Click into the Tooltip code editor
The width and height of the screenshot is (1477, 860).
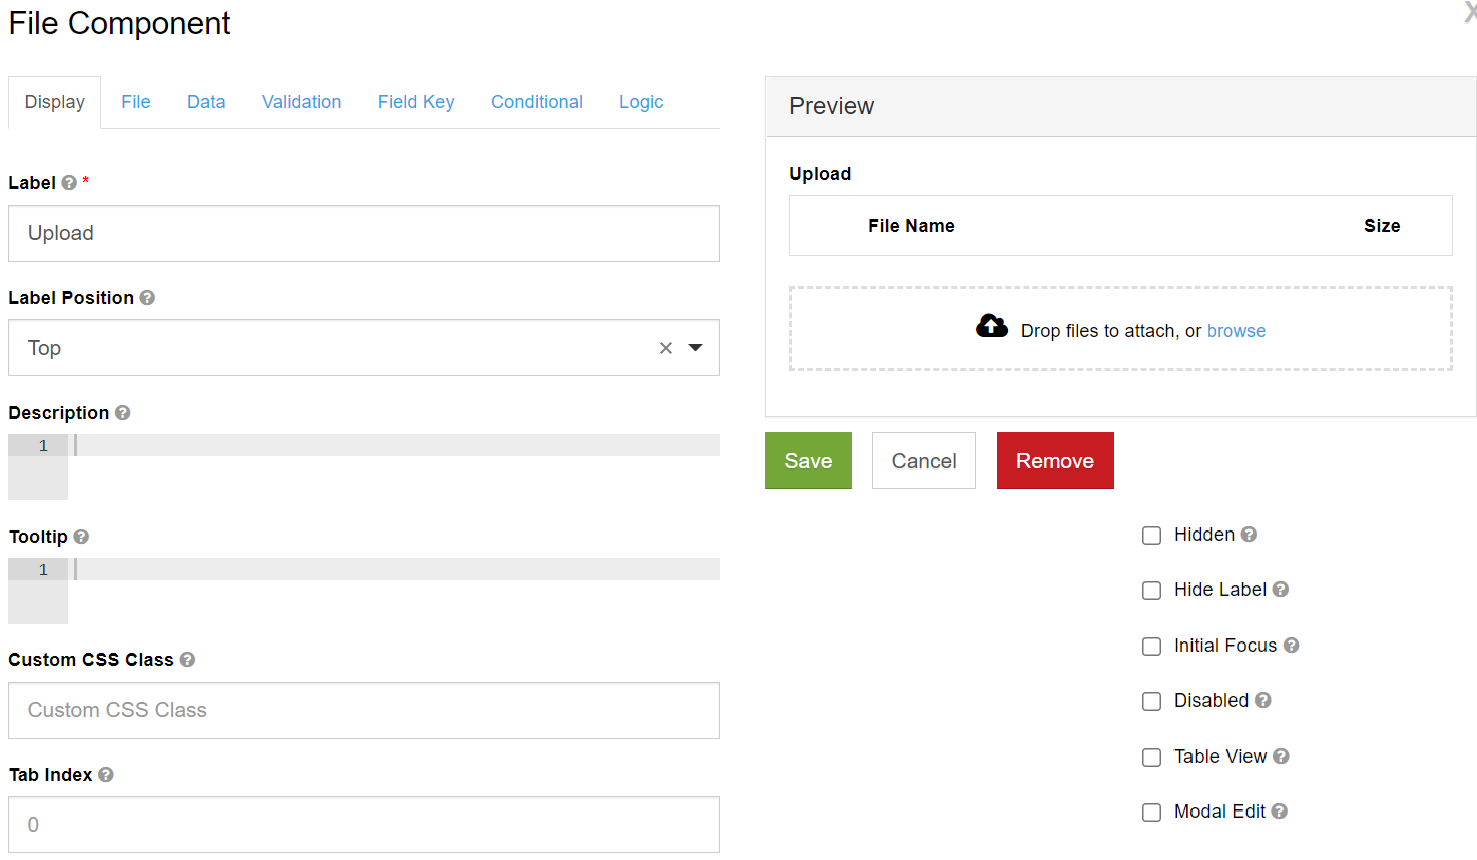364,591
